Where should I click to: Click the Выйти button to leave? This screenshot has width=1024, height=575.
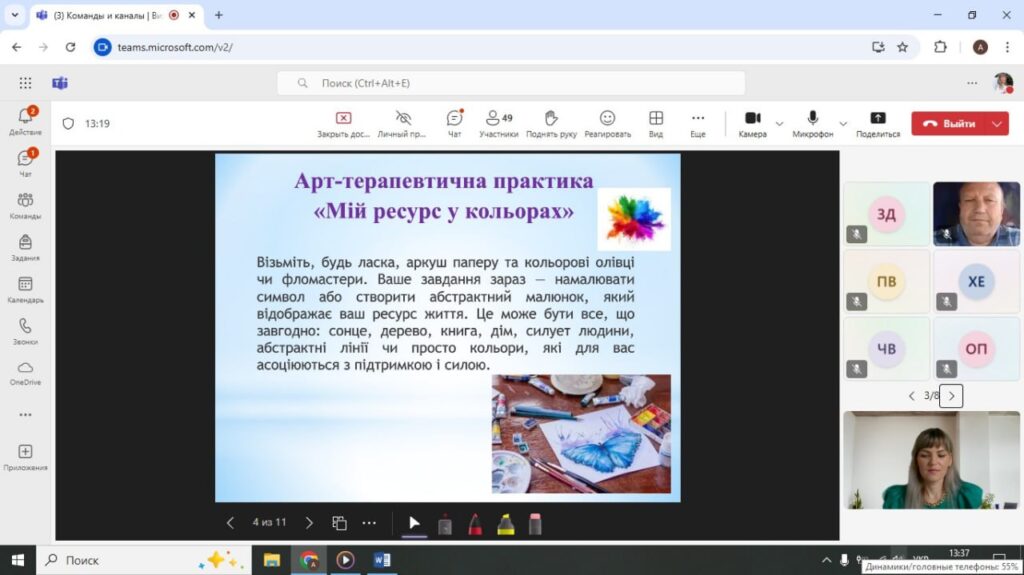[x=949, y=124]
